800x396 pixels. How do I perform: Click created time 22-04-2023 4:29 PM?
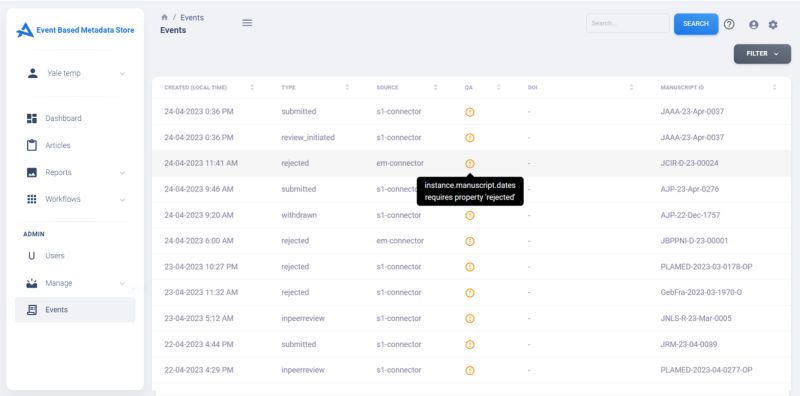click(199, 370)
